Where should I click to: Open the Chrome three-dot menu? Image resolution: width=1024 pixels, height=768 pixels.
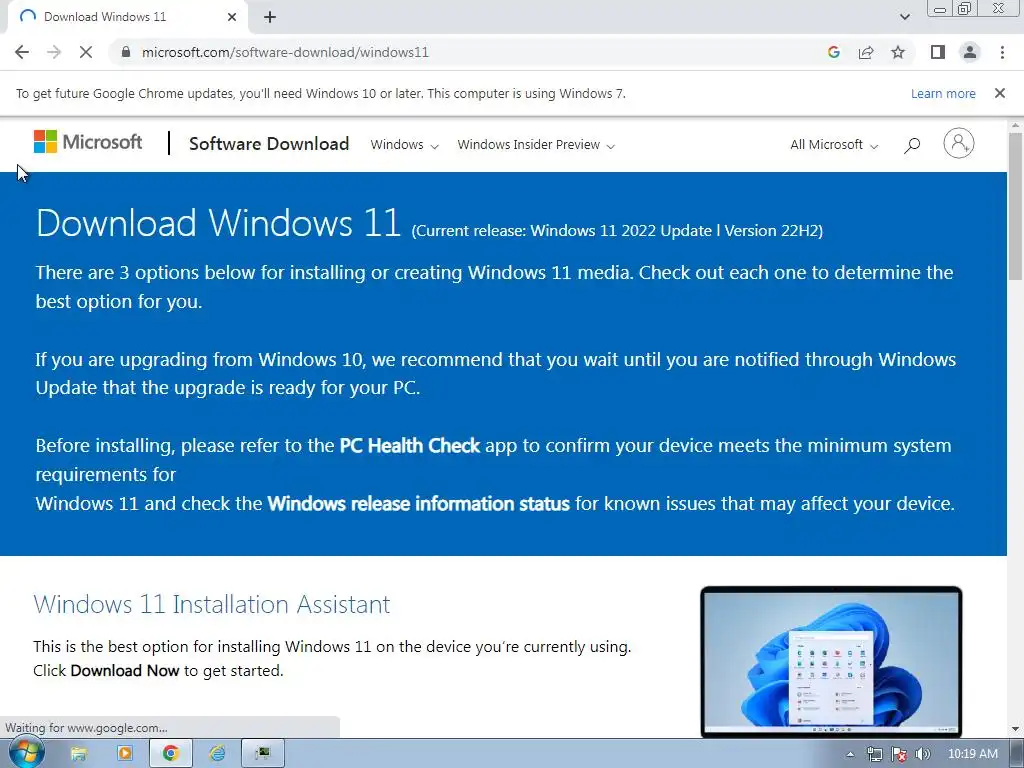[1002, 52]
